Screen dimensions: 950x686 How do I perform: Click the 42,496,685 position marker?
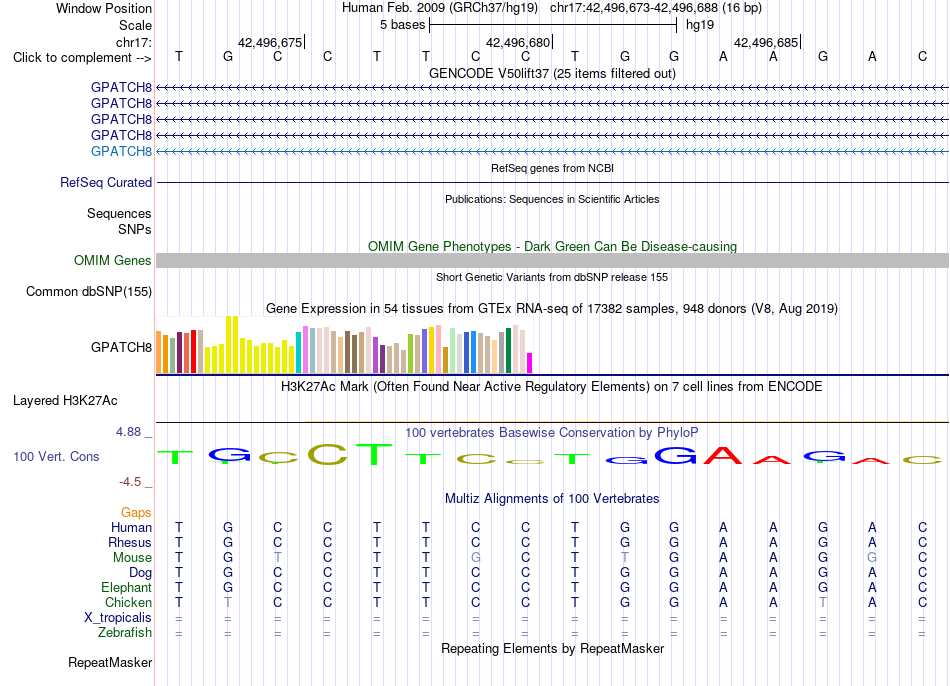click(766, 42)
